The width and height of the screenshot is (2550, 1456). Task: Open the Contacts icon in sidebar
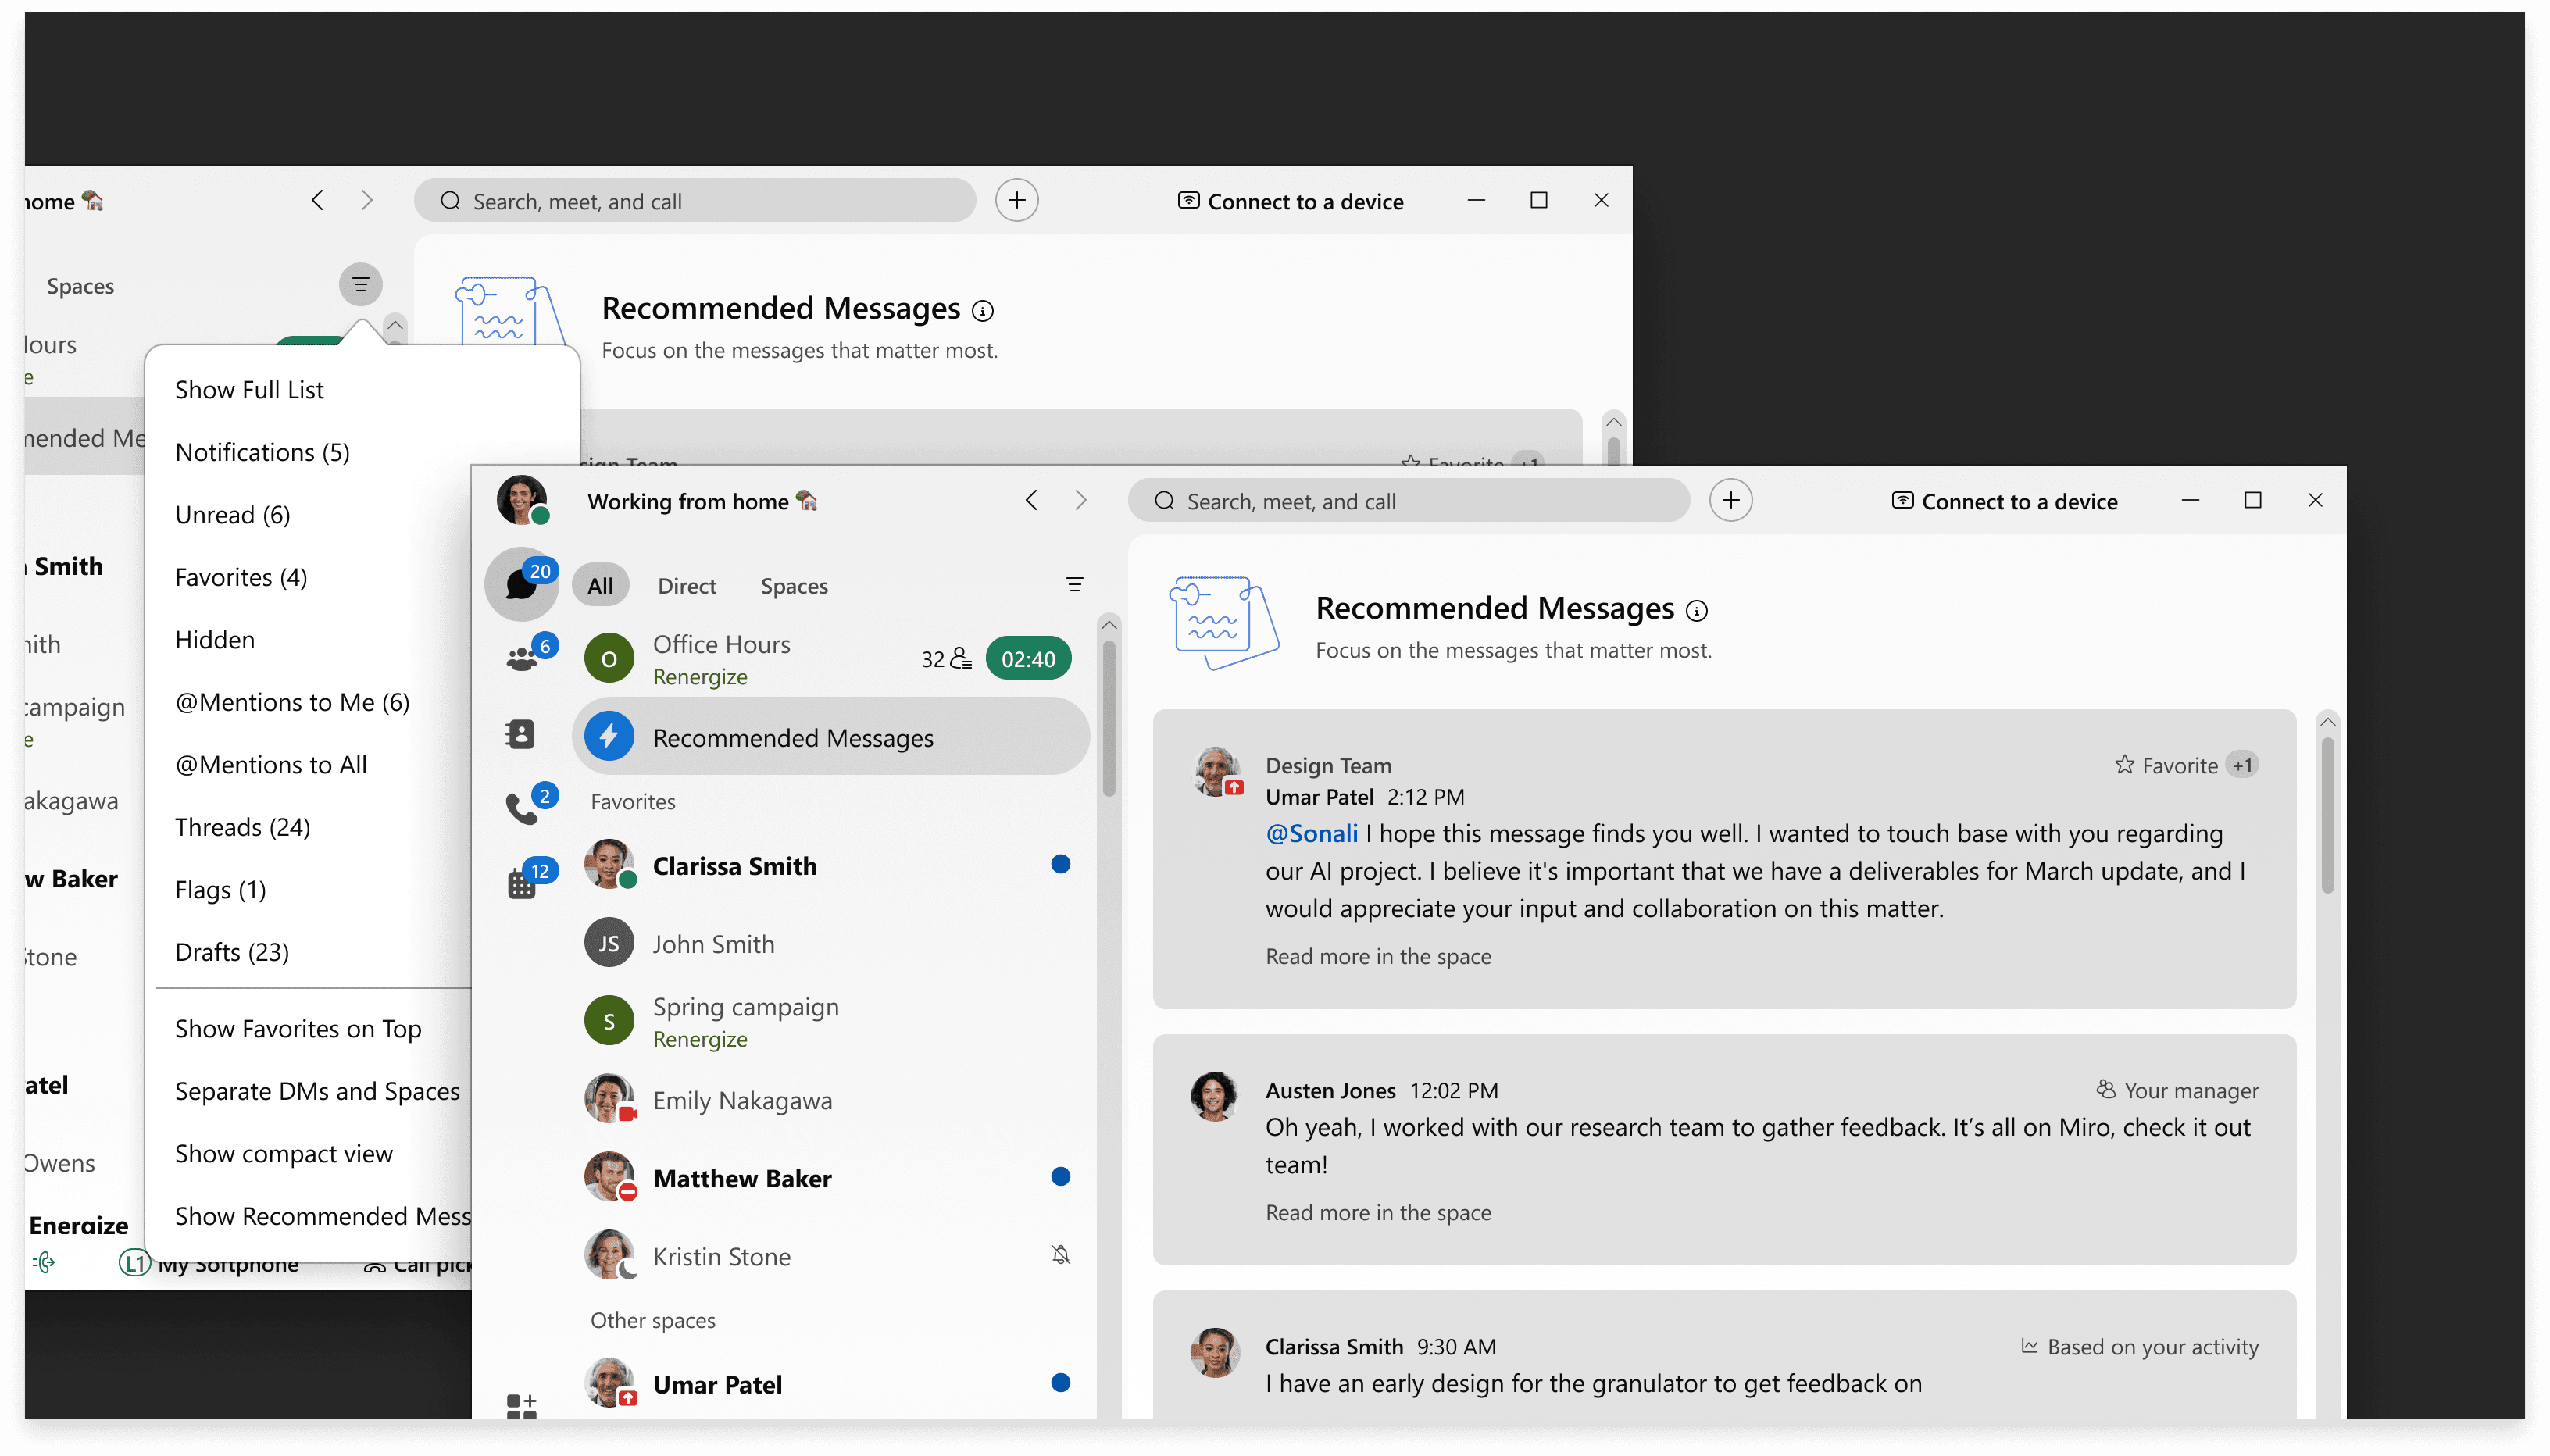pyautogui.click(x=521, y=735)
